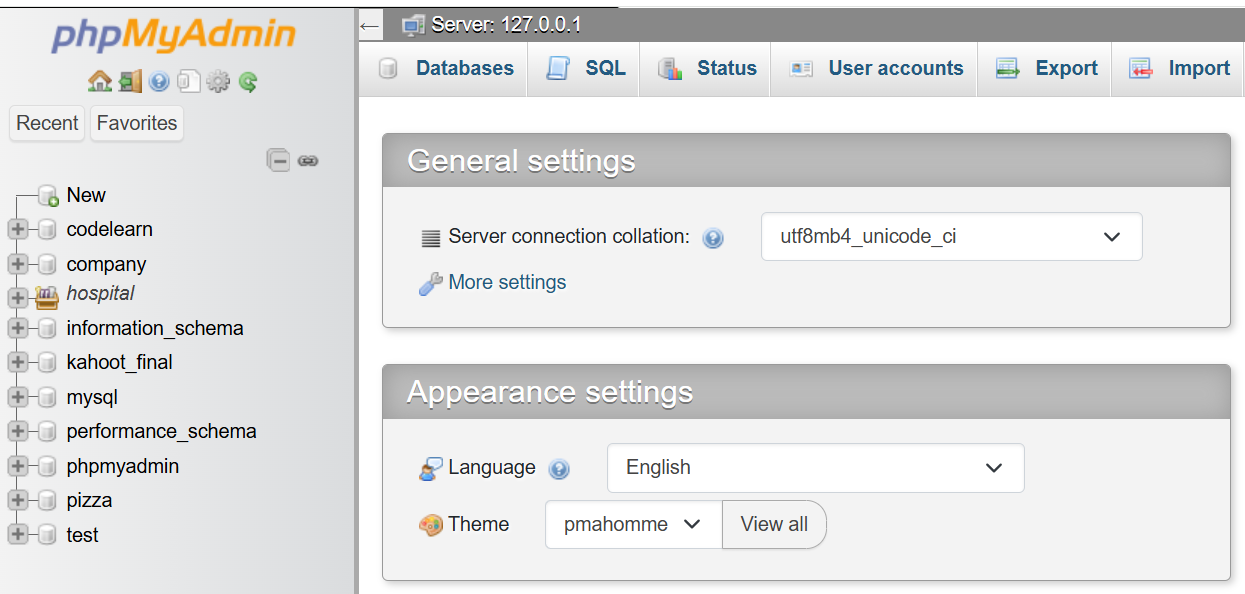The width and height of the screenshot is (1245, 594).
Task: Expand the codelearn database node
Action: click(x=16, y=230)
